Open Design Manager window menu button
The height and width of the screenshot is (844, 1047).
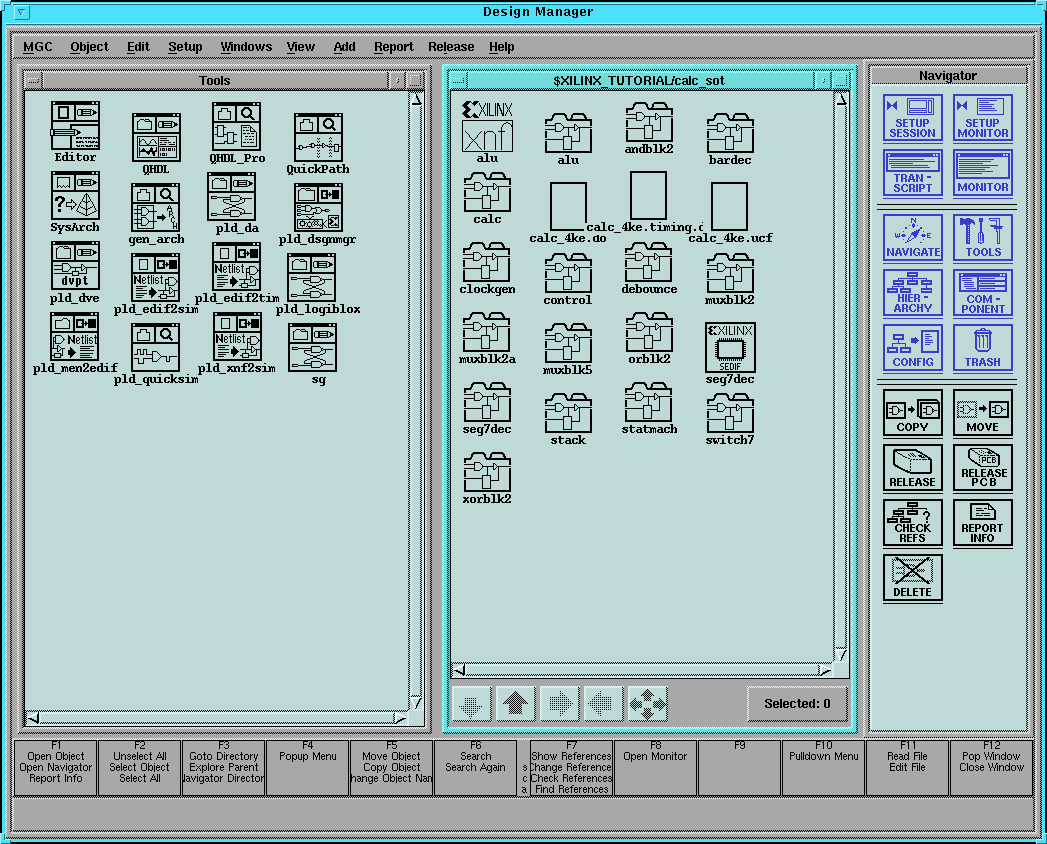21,12
